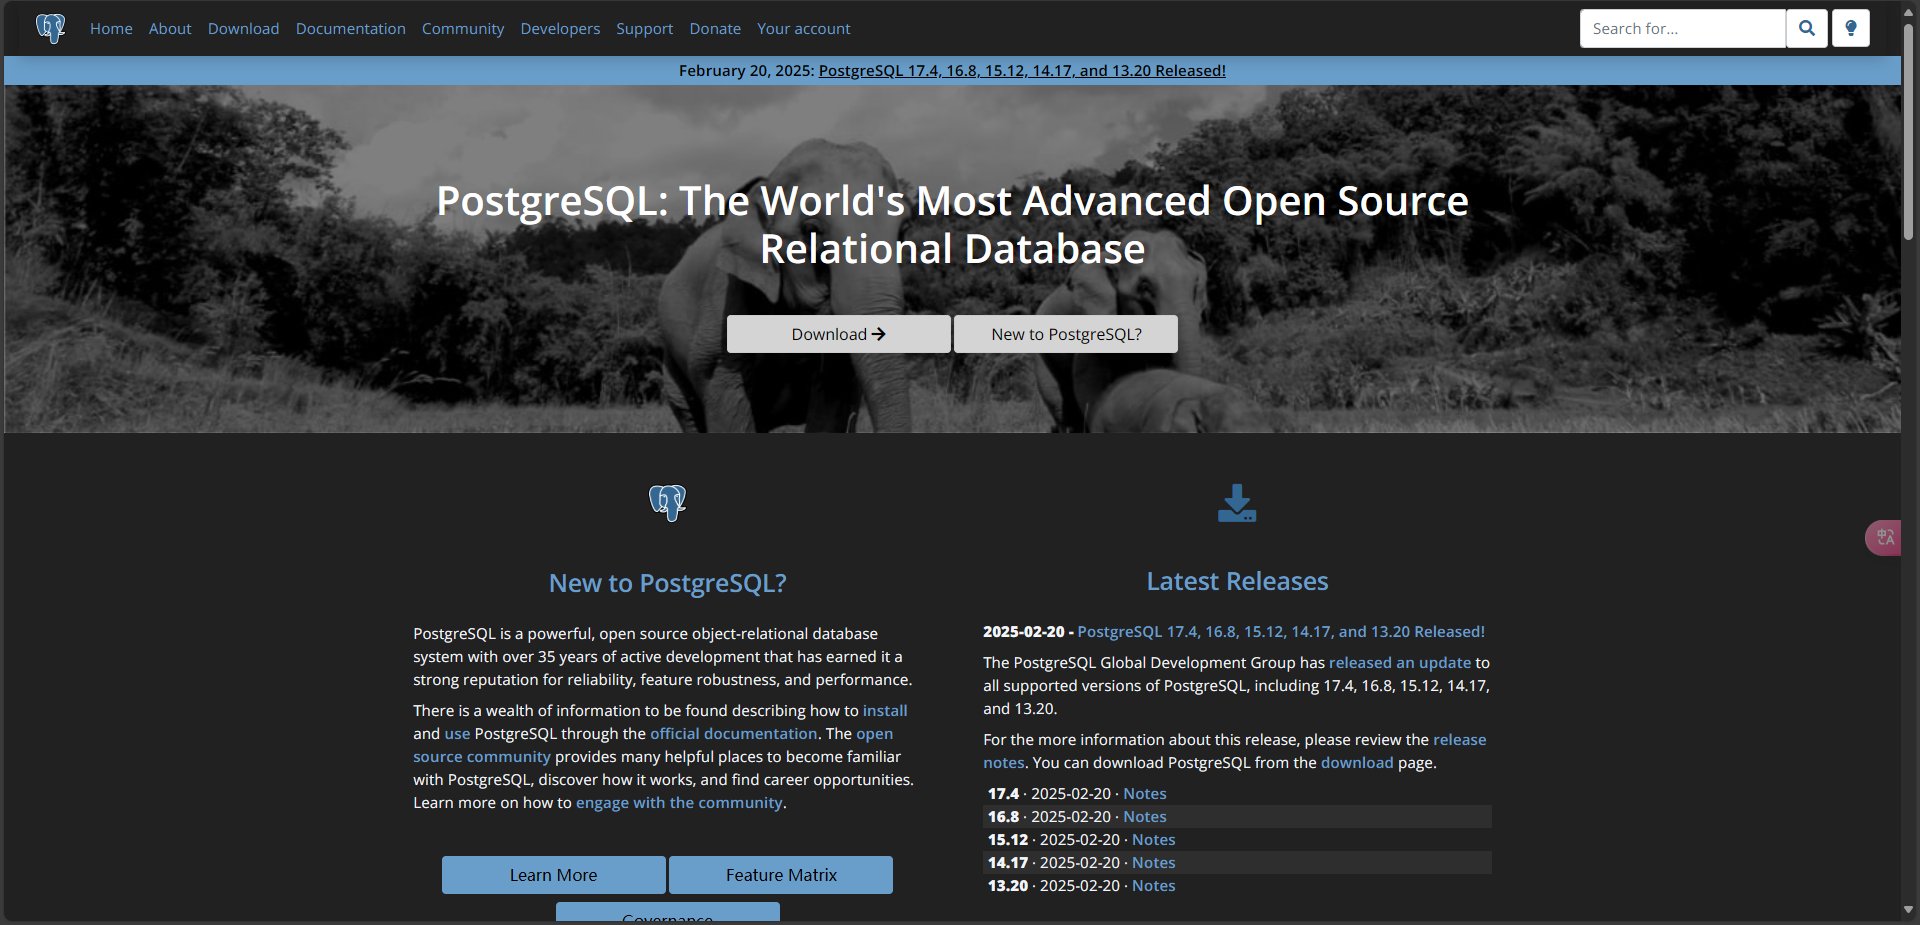Open the February 20 release announcement banner link

coord(1022,71)
